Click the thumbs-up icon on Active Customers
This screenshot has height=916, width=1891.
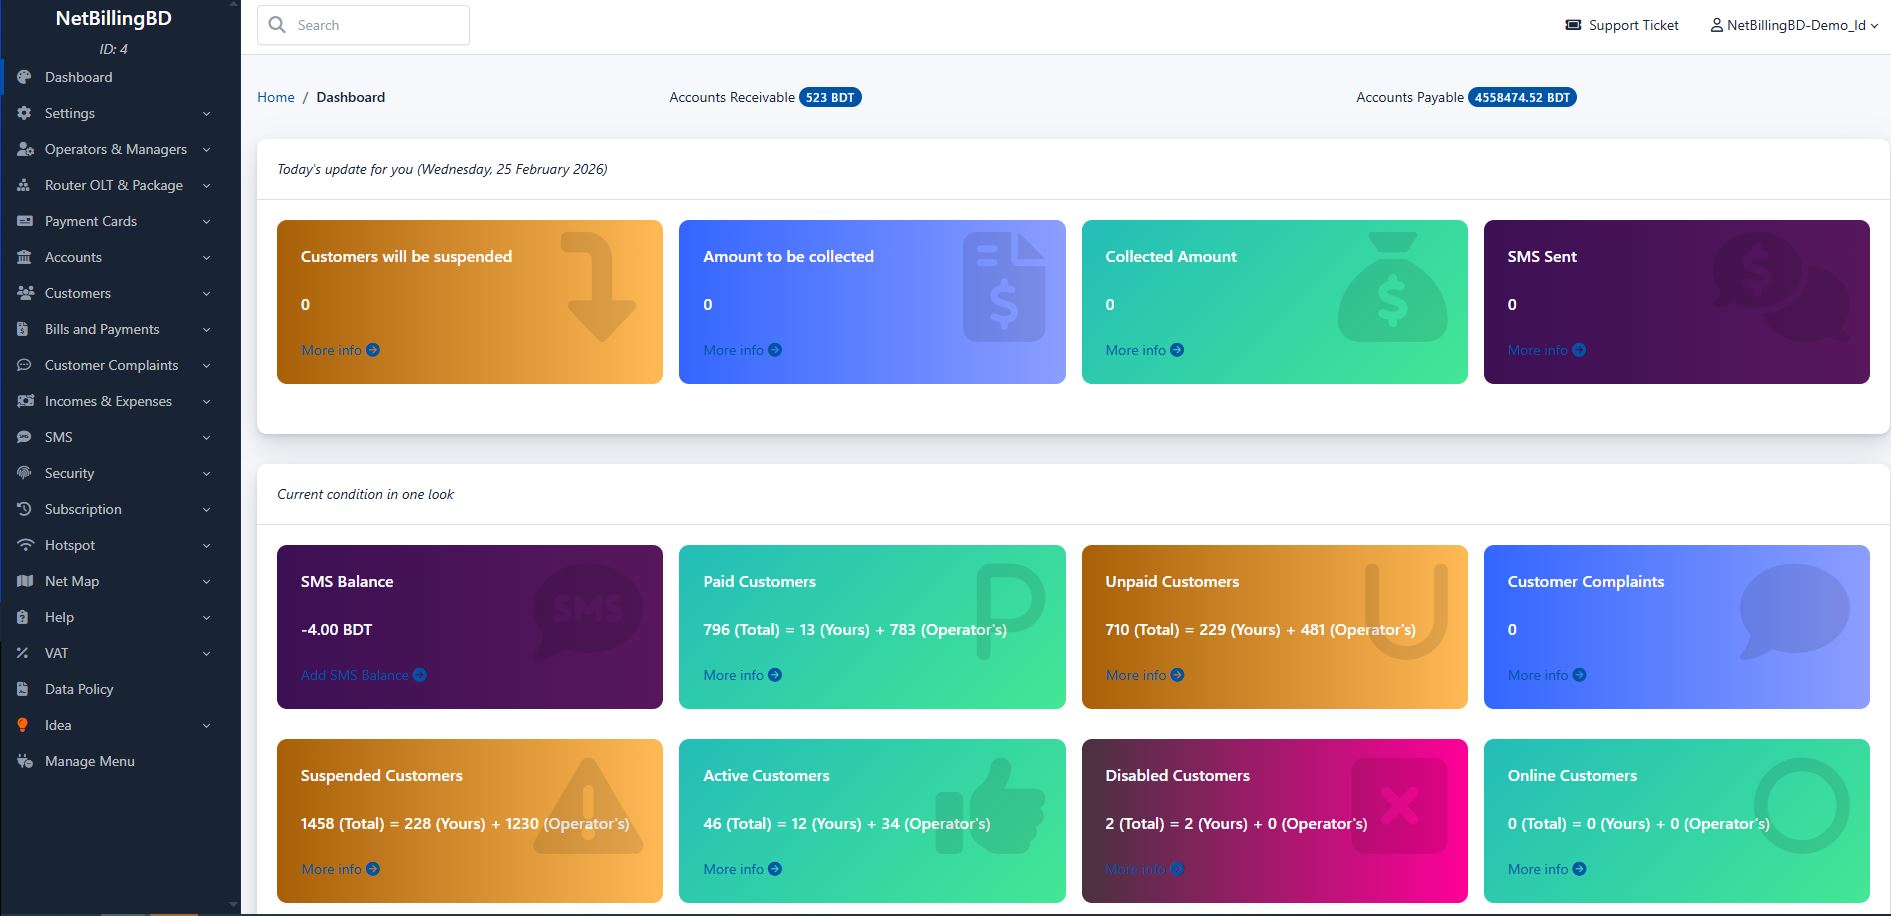pos(990,808)
